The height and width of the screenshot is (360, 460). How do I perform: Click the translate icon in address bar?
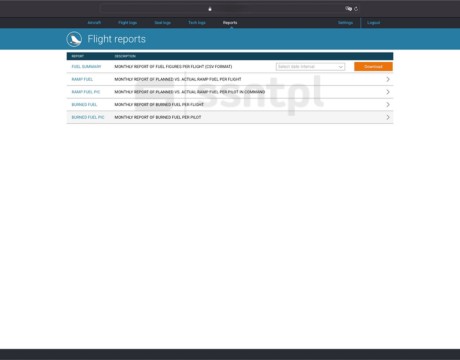(349, 9)
